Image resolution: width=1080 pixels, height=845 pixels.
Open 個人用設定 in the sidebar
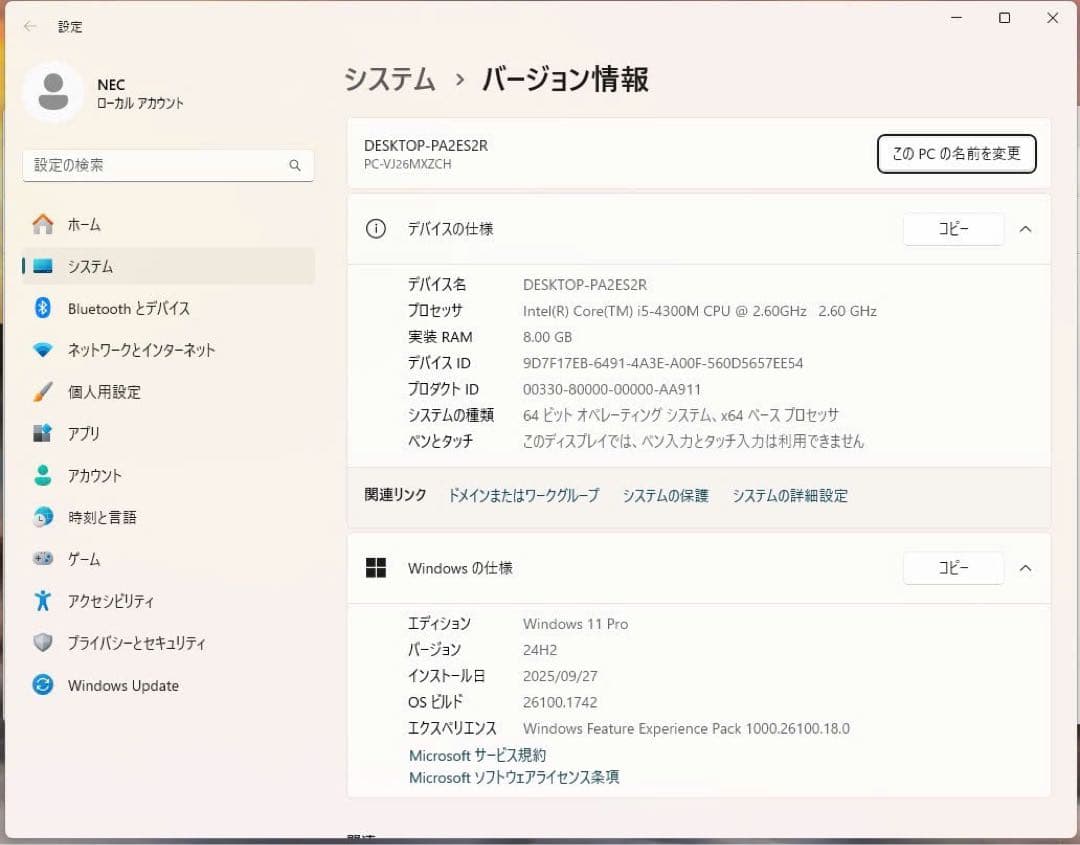tap(168, 392)
